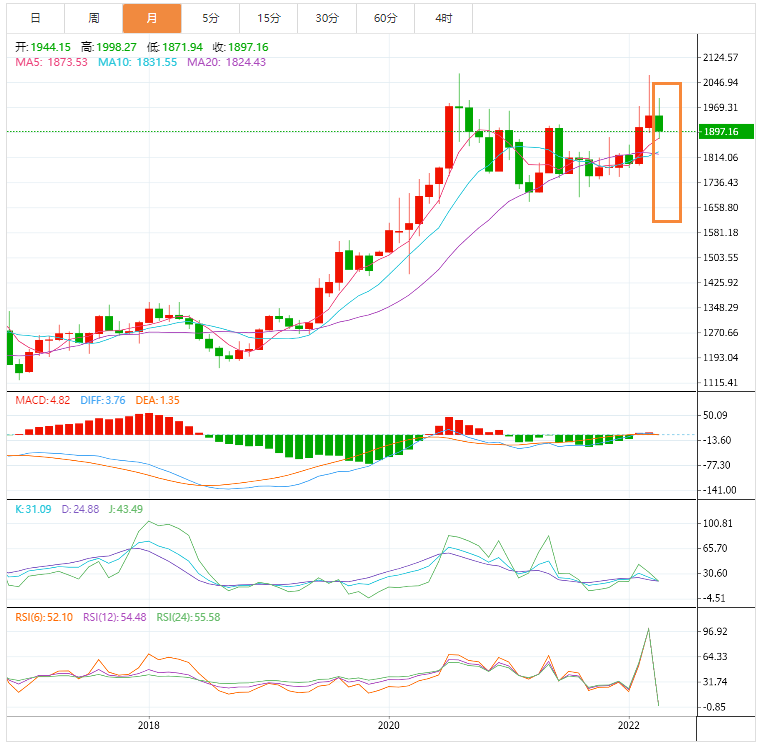
Task: Switch to the 4时 chart tab
Action: click(443, 18)
